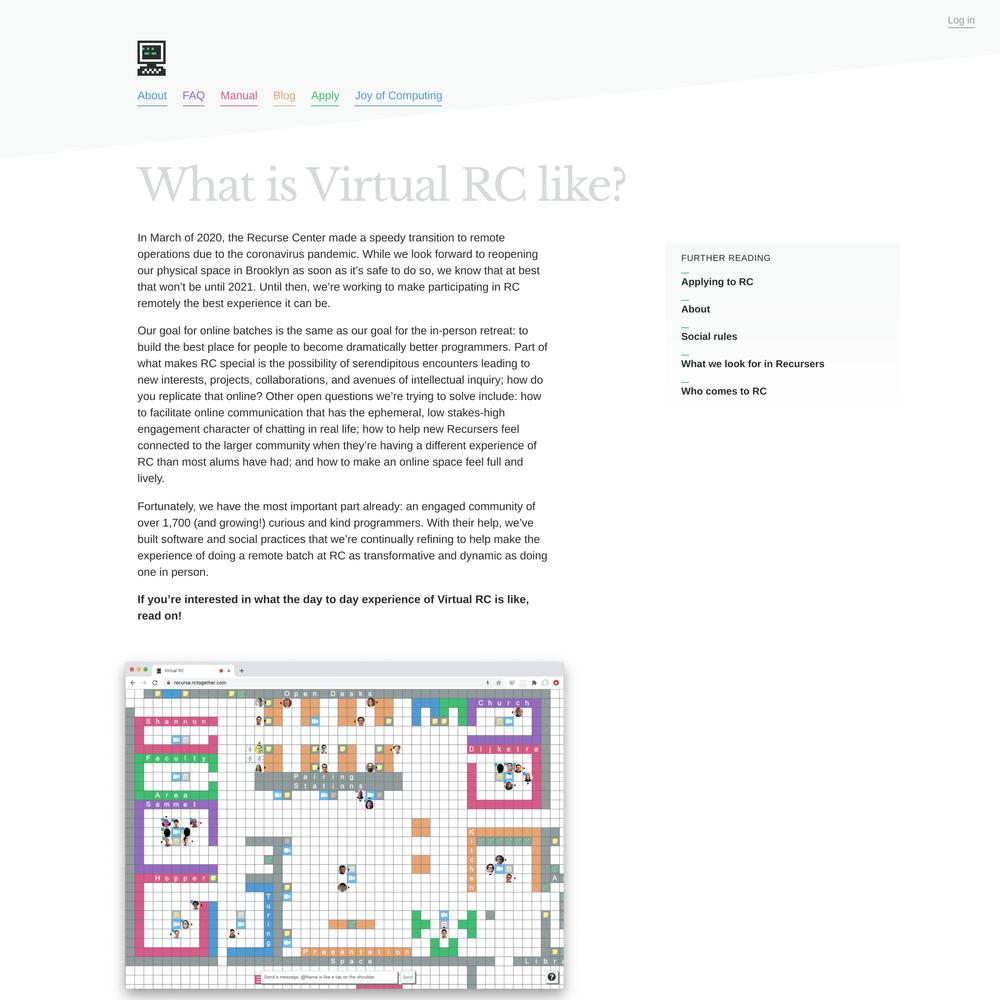This screenshot has height=1000, width=1000.
Task: Go to the Manual page
Action: click(x=239, y=96)
